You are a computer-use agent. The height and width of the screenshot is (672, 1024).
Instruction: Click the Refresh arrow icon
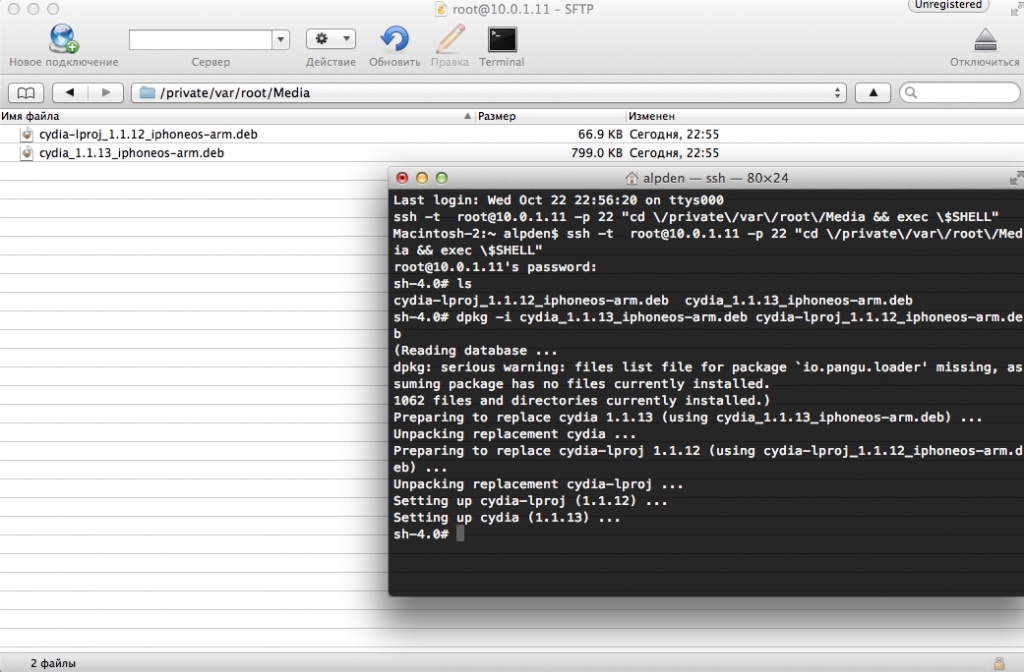(x=394, y=39)
